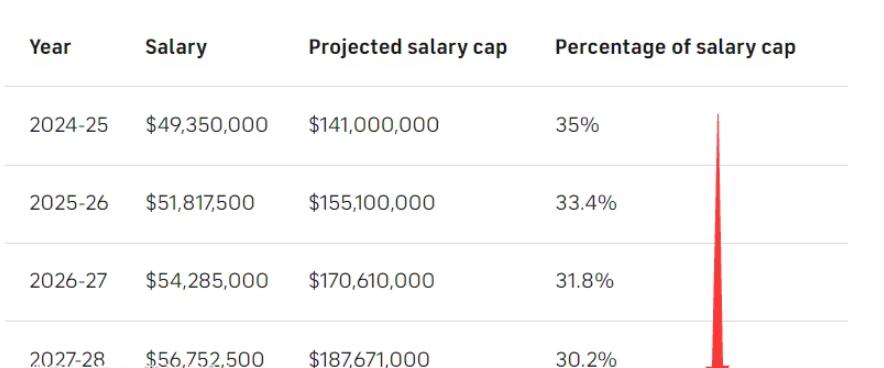This screenshot has height=368, width=884.
Task: Select the 2024-25 year cell
Action: click(69, 125)
